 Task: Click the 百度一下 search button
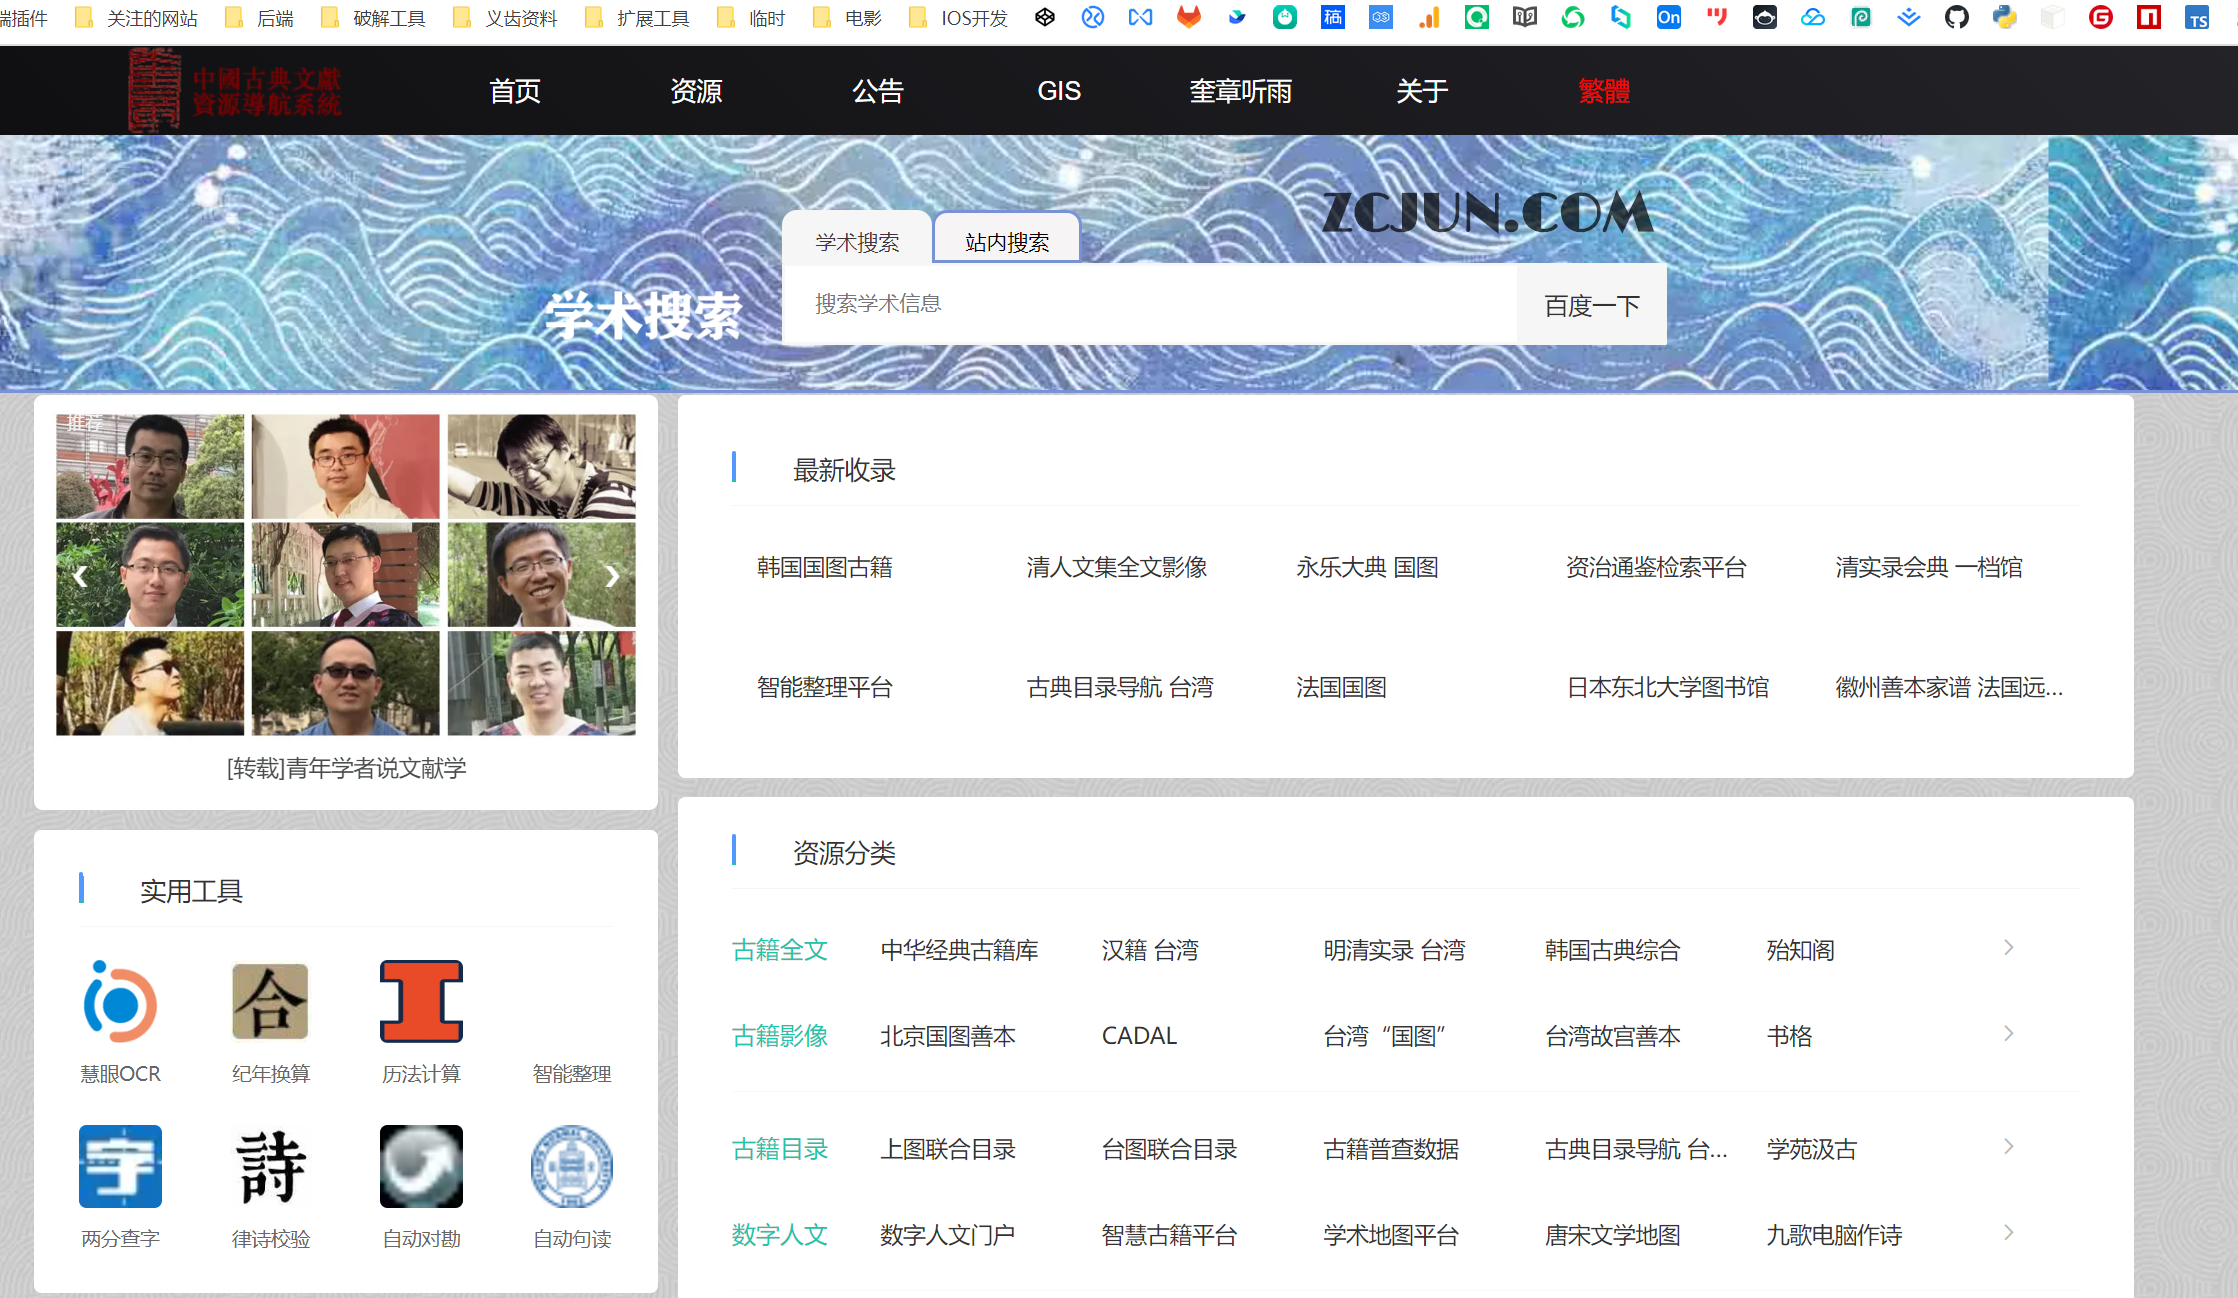click(x=1590, y=304)
